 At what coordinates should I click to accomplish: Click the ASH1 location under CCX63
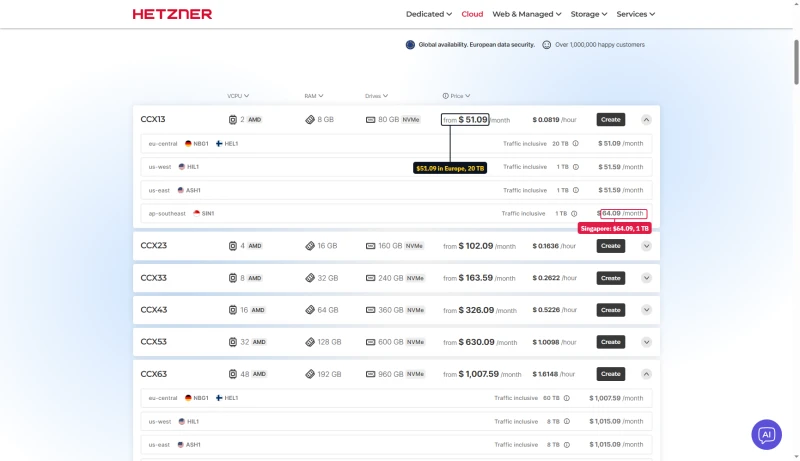pos(189,445)
